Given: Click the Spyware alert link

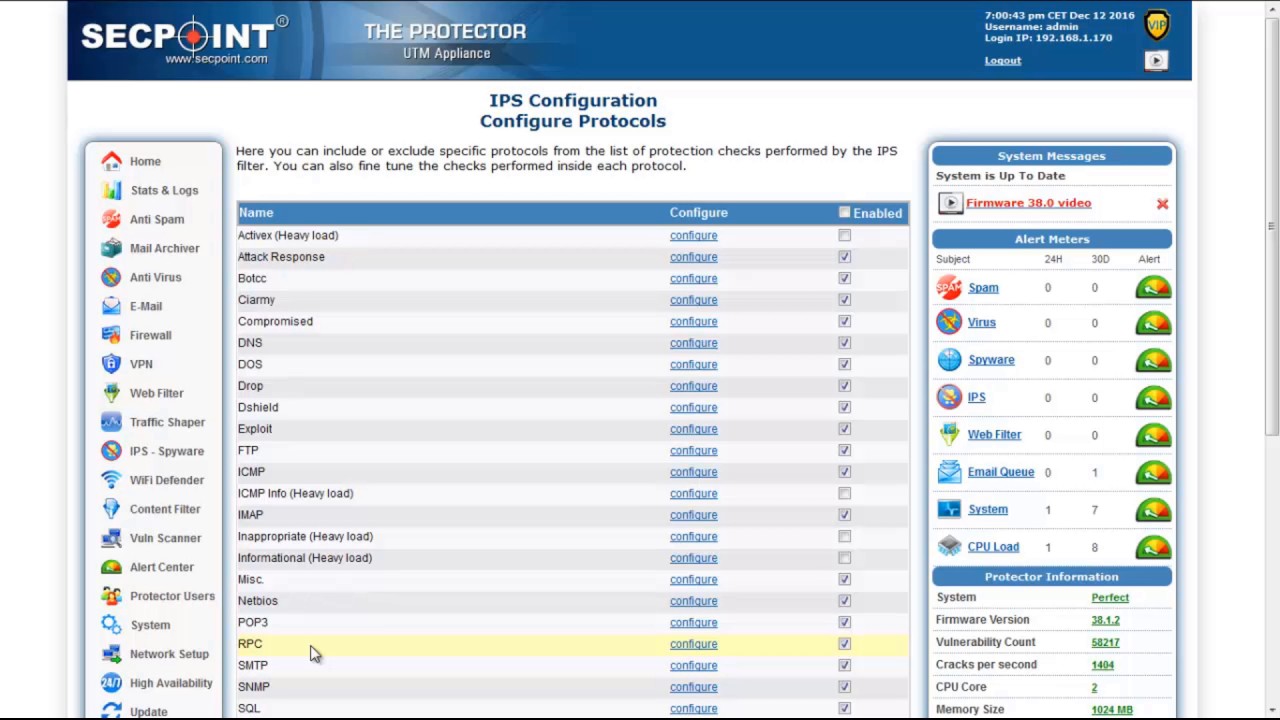Looking at the screenshot, I should coord(991,360).
